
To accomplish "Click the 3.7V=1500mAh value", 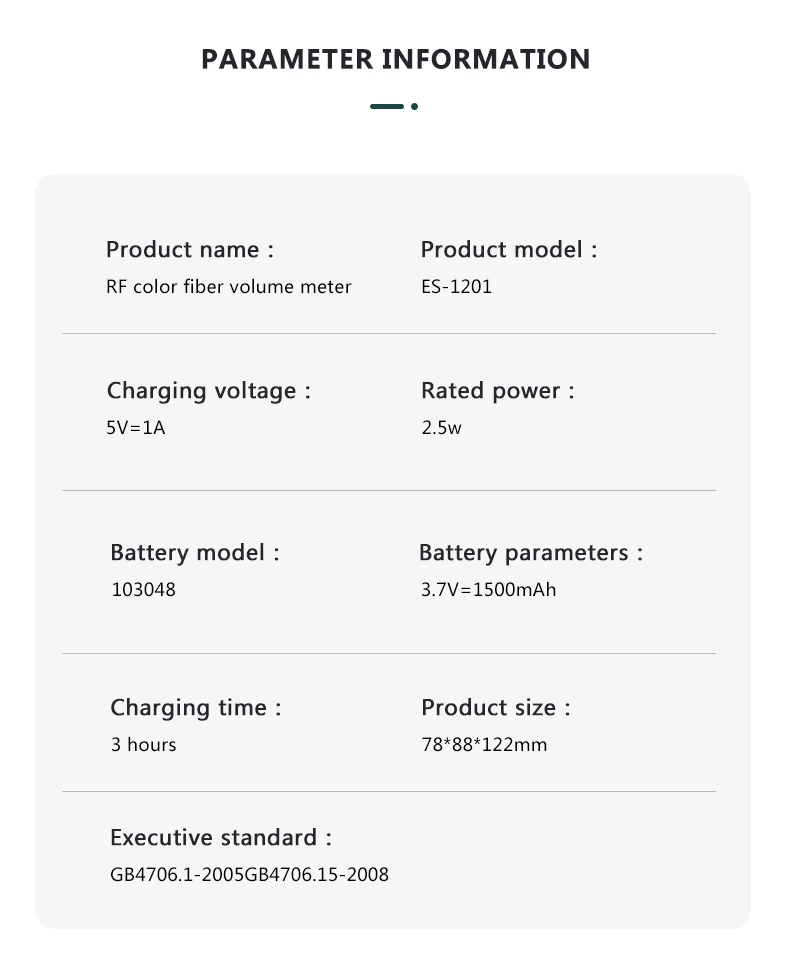I will (488, 590).
